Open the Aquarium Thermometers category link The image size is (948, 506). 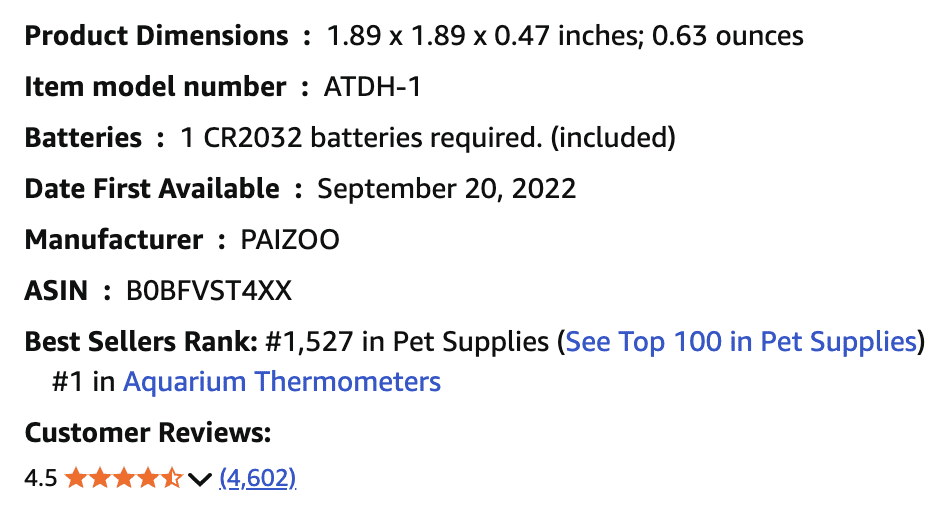(281, 382)
